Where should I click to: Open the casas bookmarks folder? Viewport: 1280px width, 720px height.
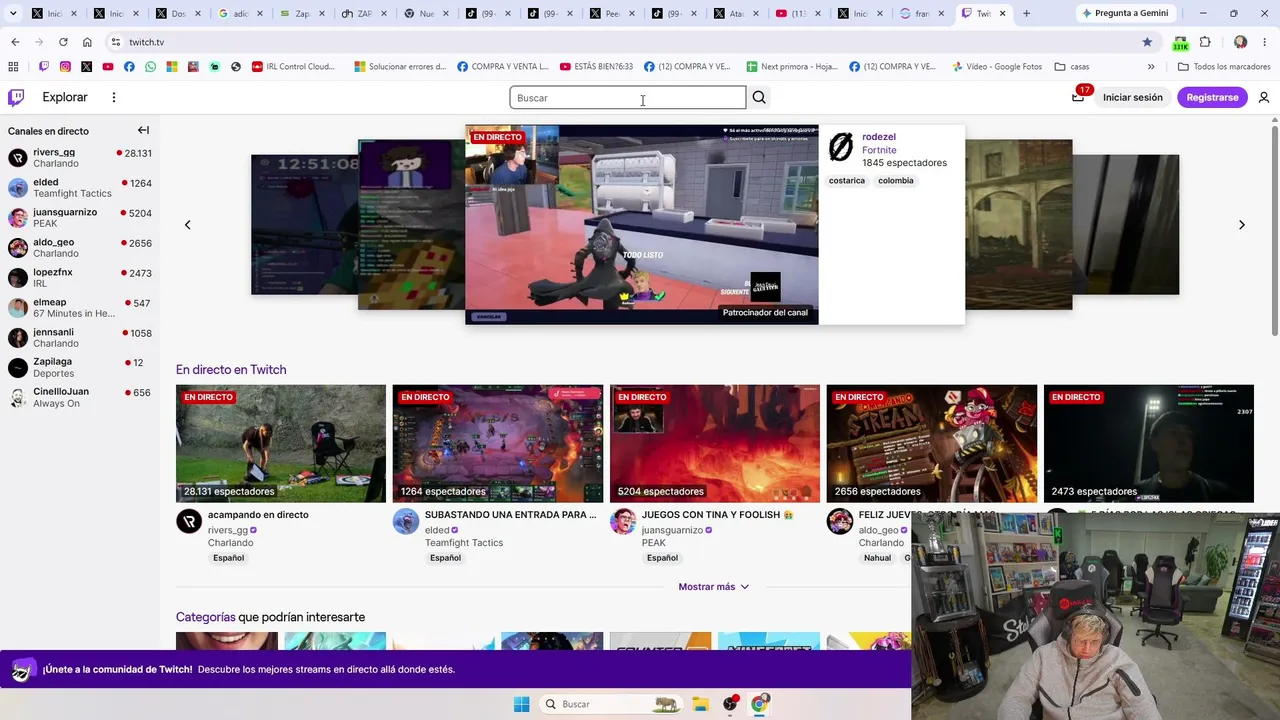tap(1072, 67)
